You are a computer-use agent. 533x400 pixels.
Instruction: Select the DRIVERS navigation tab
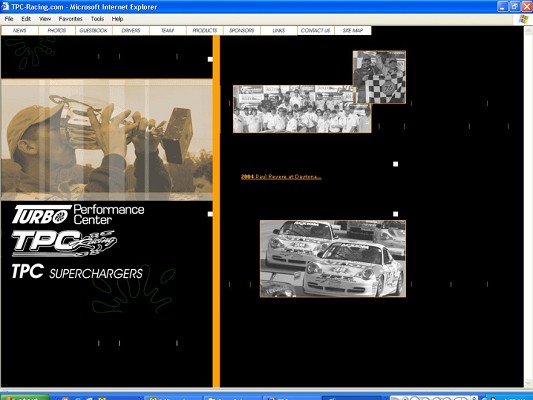(x=131, y=31)
